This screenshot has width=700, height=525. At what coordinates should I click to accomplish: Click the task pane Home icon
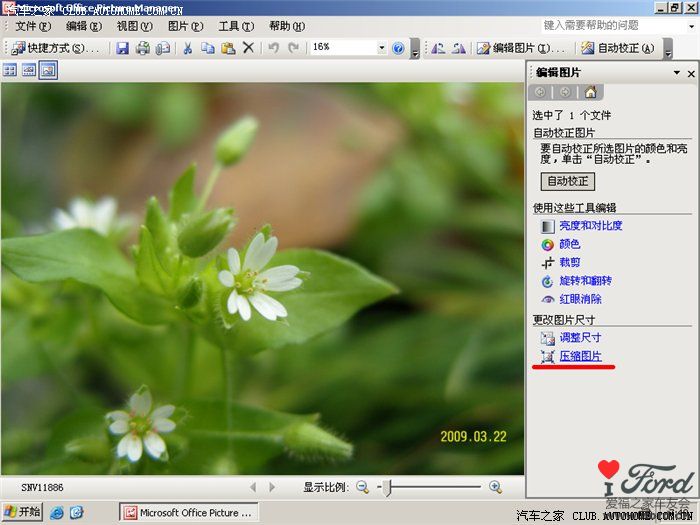(x=590, y=92)
